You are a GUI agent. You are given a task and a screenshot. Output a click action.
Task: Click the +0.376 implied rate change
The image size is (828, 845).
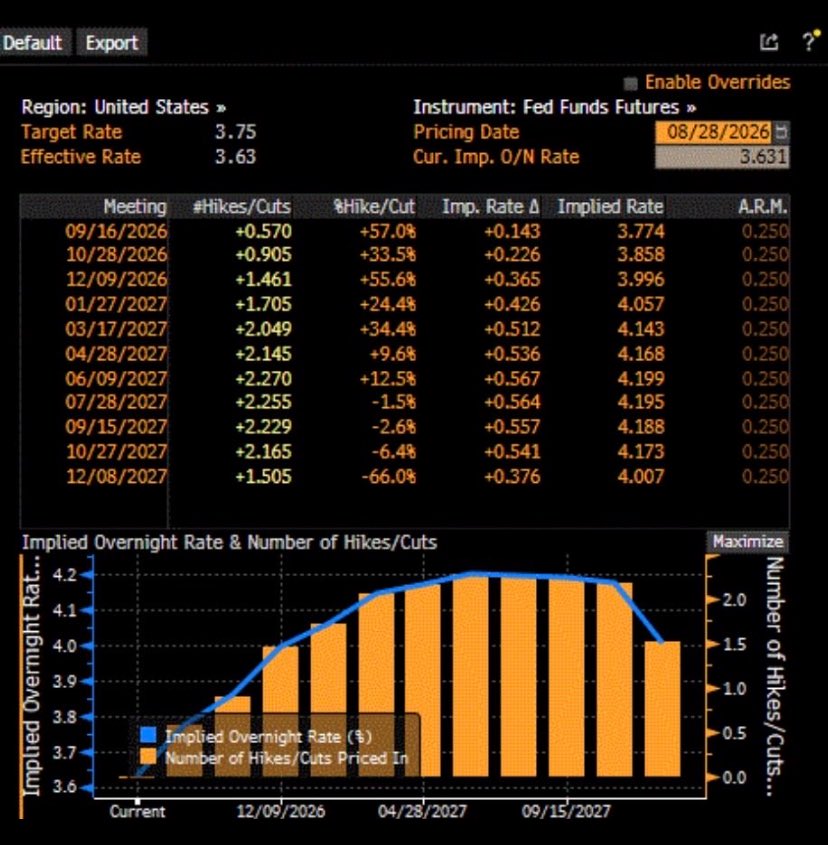coord(512,476)
